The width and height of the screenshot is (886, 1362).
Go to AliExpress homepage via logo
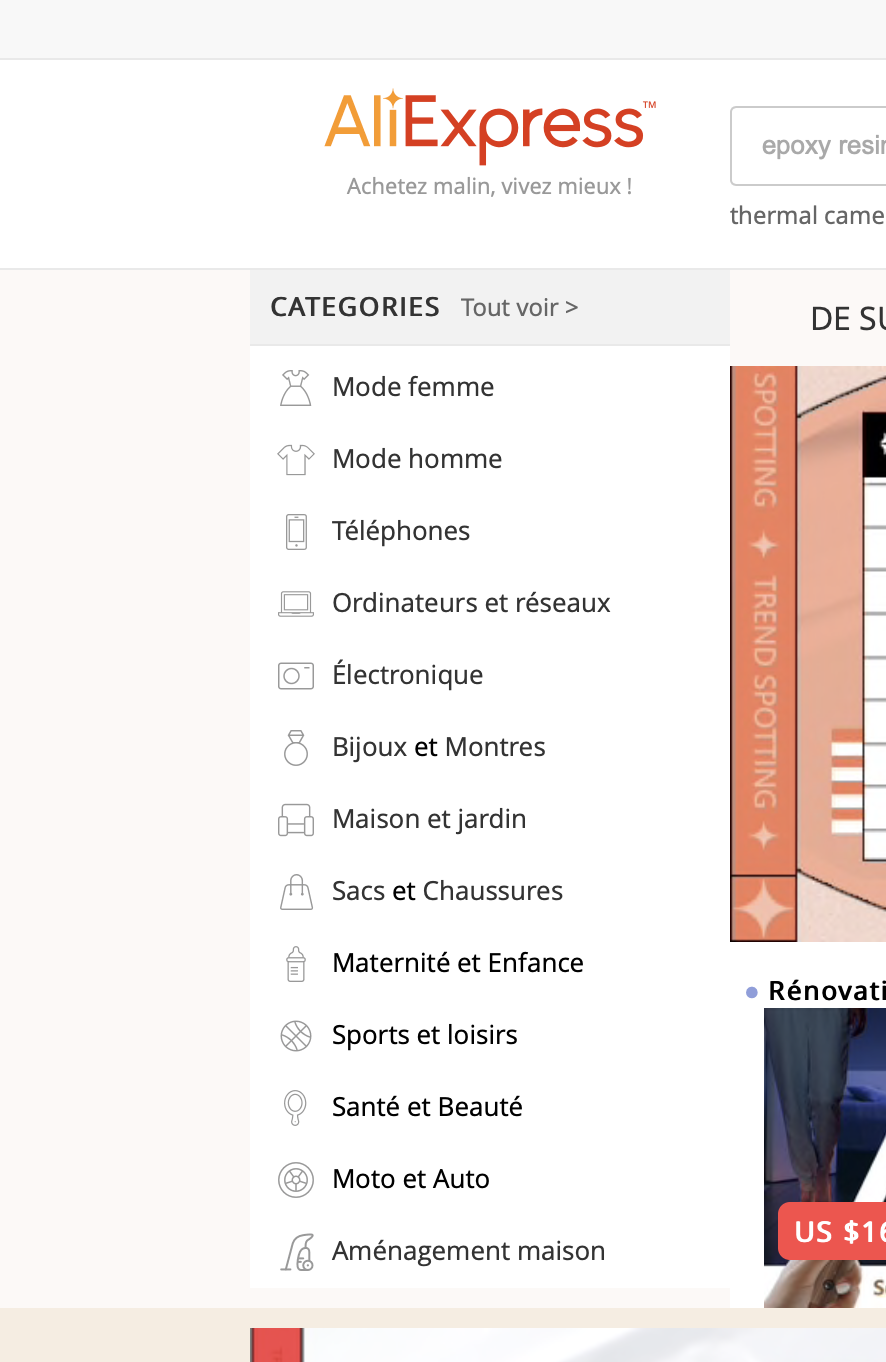(x=489, y=126)
